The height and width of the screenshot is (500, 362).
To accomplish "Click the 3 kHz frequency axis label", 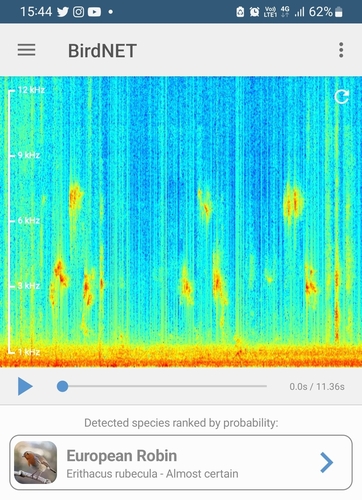I will click(29, 286).
